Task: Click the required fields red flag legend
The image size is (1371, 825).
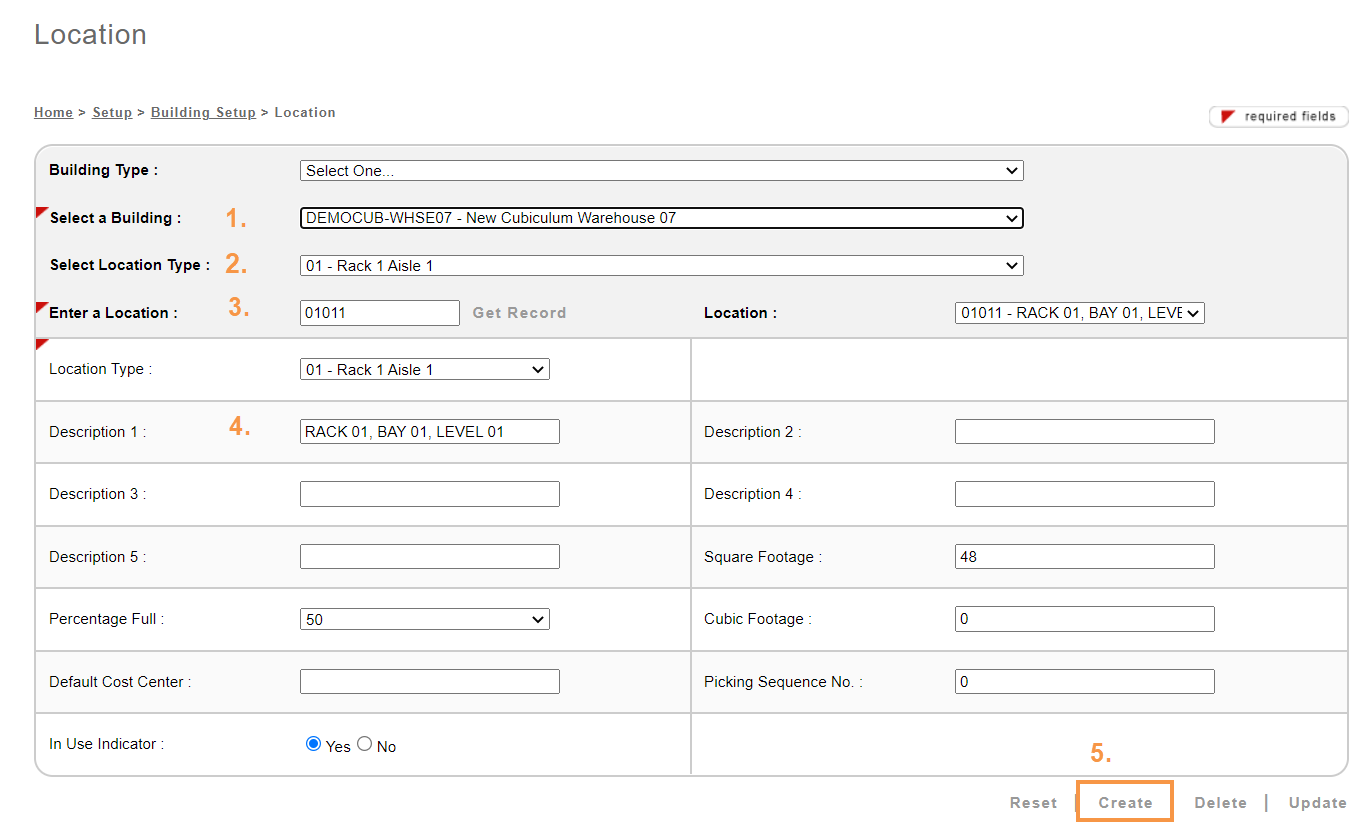Action: tap(1278, 117)
